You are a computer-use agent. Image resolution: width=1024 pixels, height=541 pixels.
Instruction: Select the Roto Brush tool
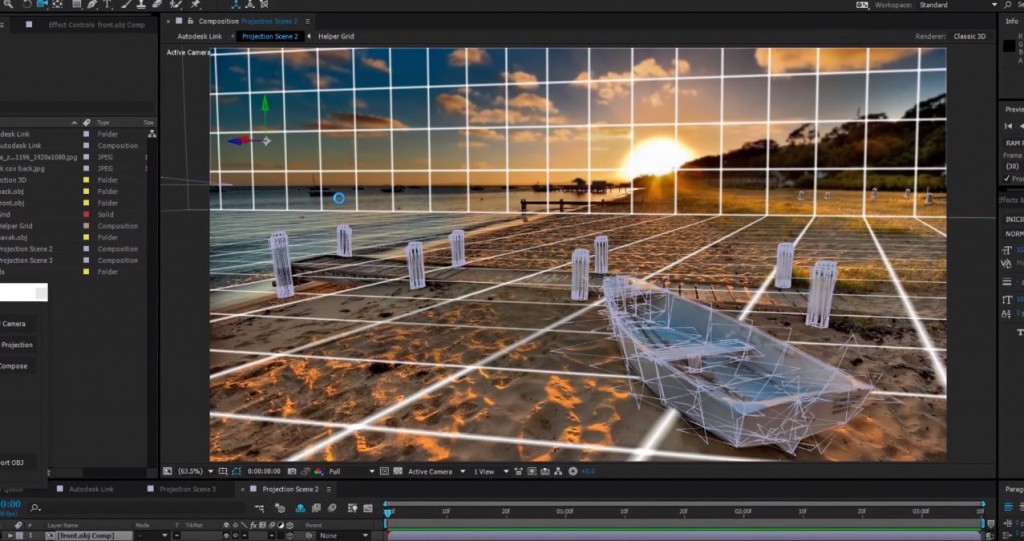click(176, 4)
